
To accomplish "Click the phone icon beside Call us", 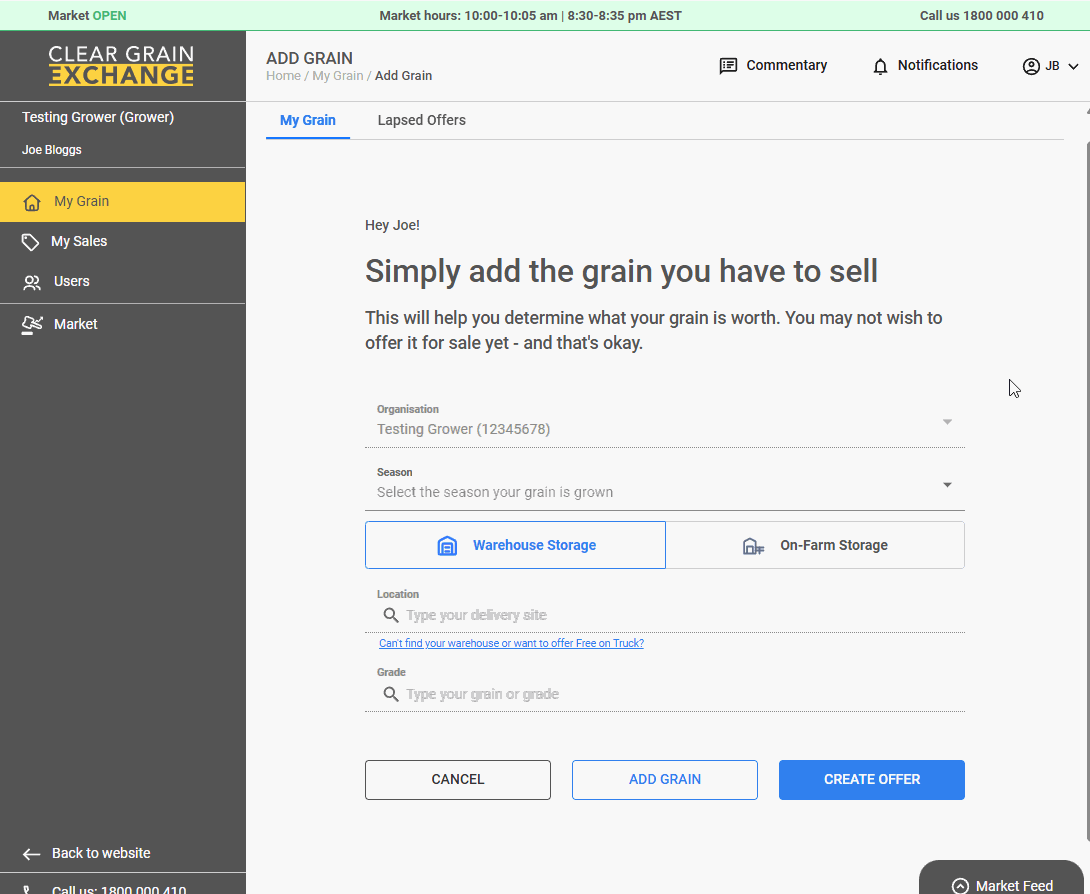I will tap(26, 889).
